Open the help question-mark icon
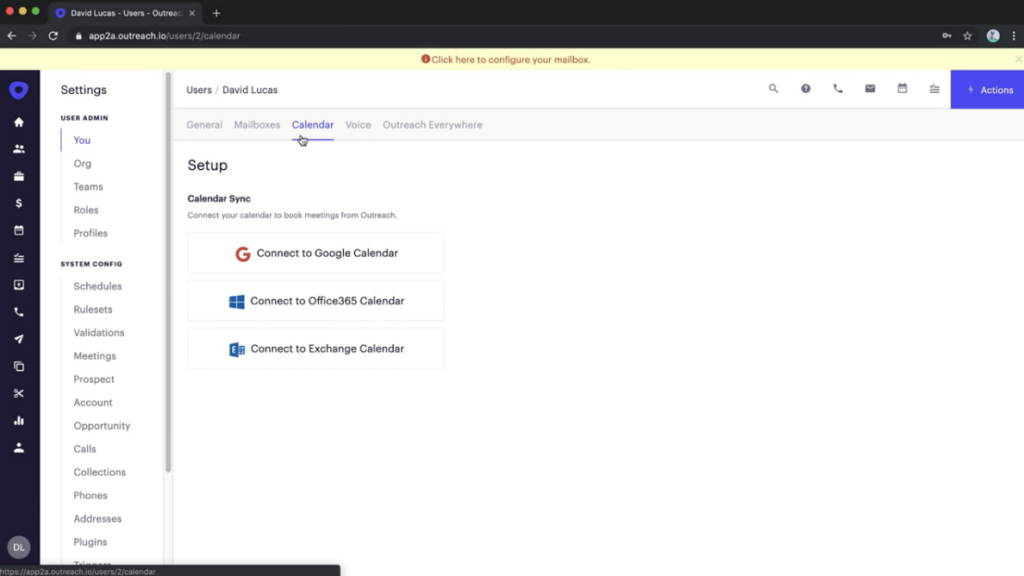The image size is (1024, 576). click(x=806, y=89)
